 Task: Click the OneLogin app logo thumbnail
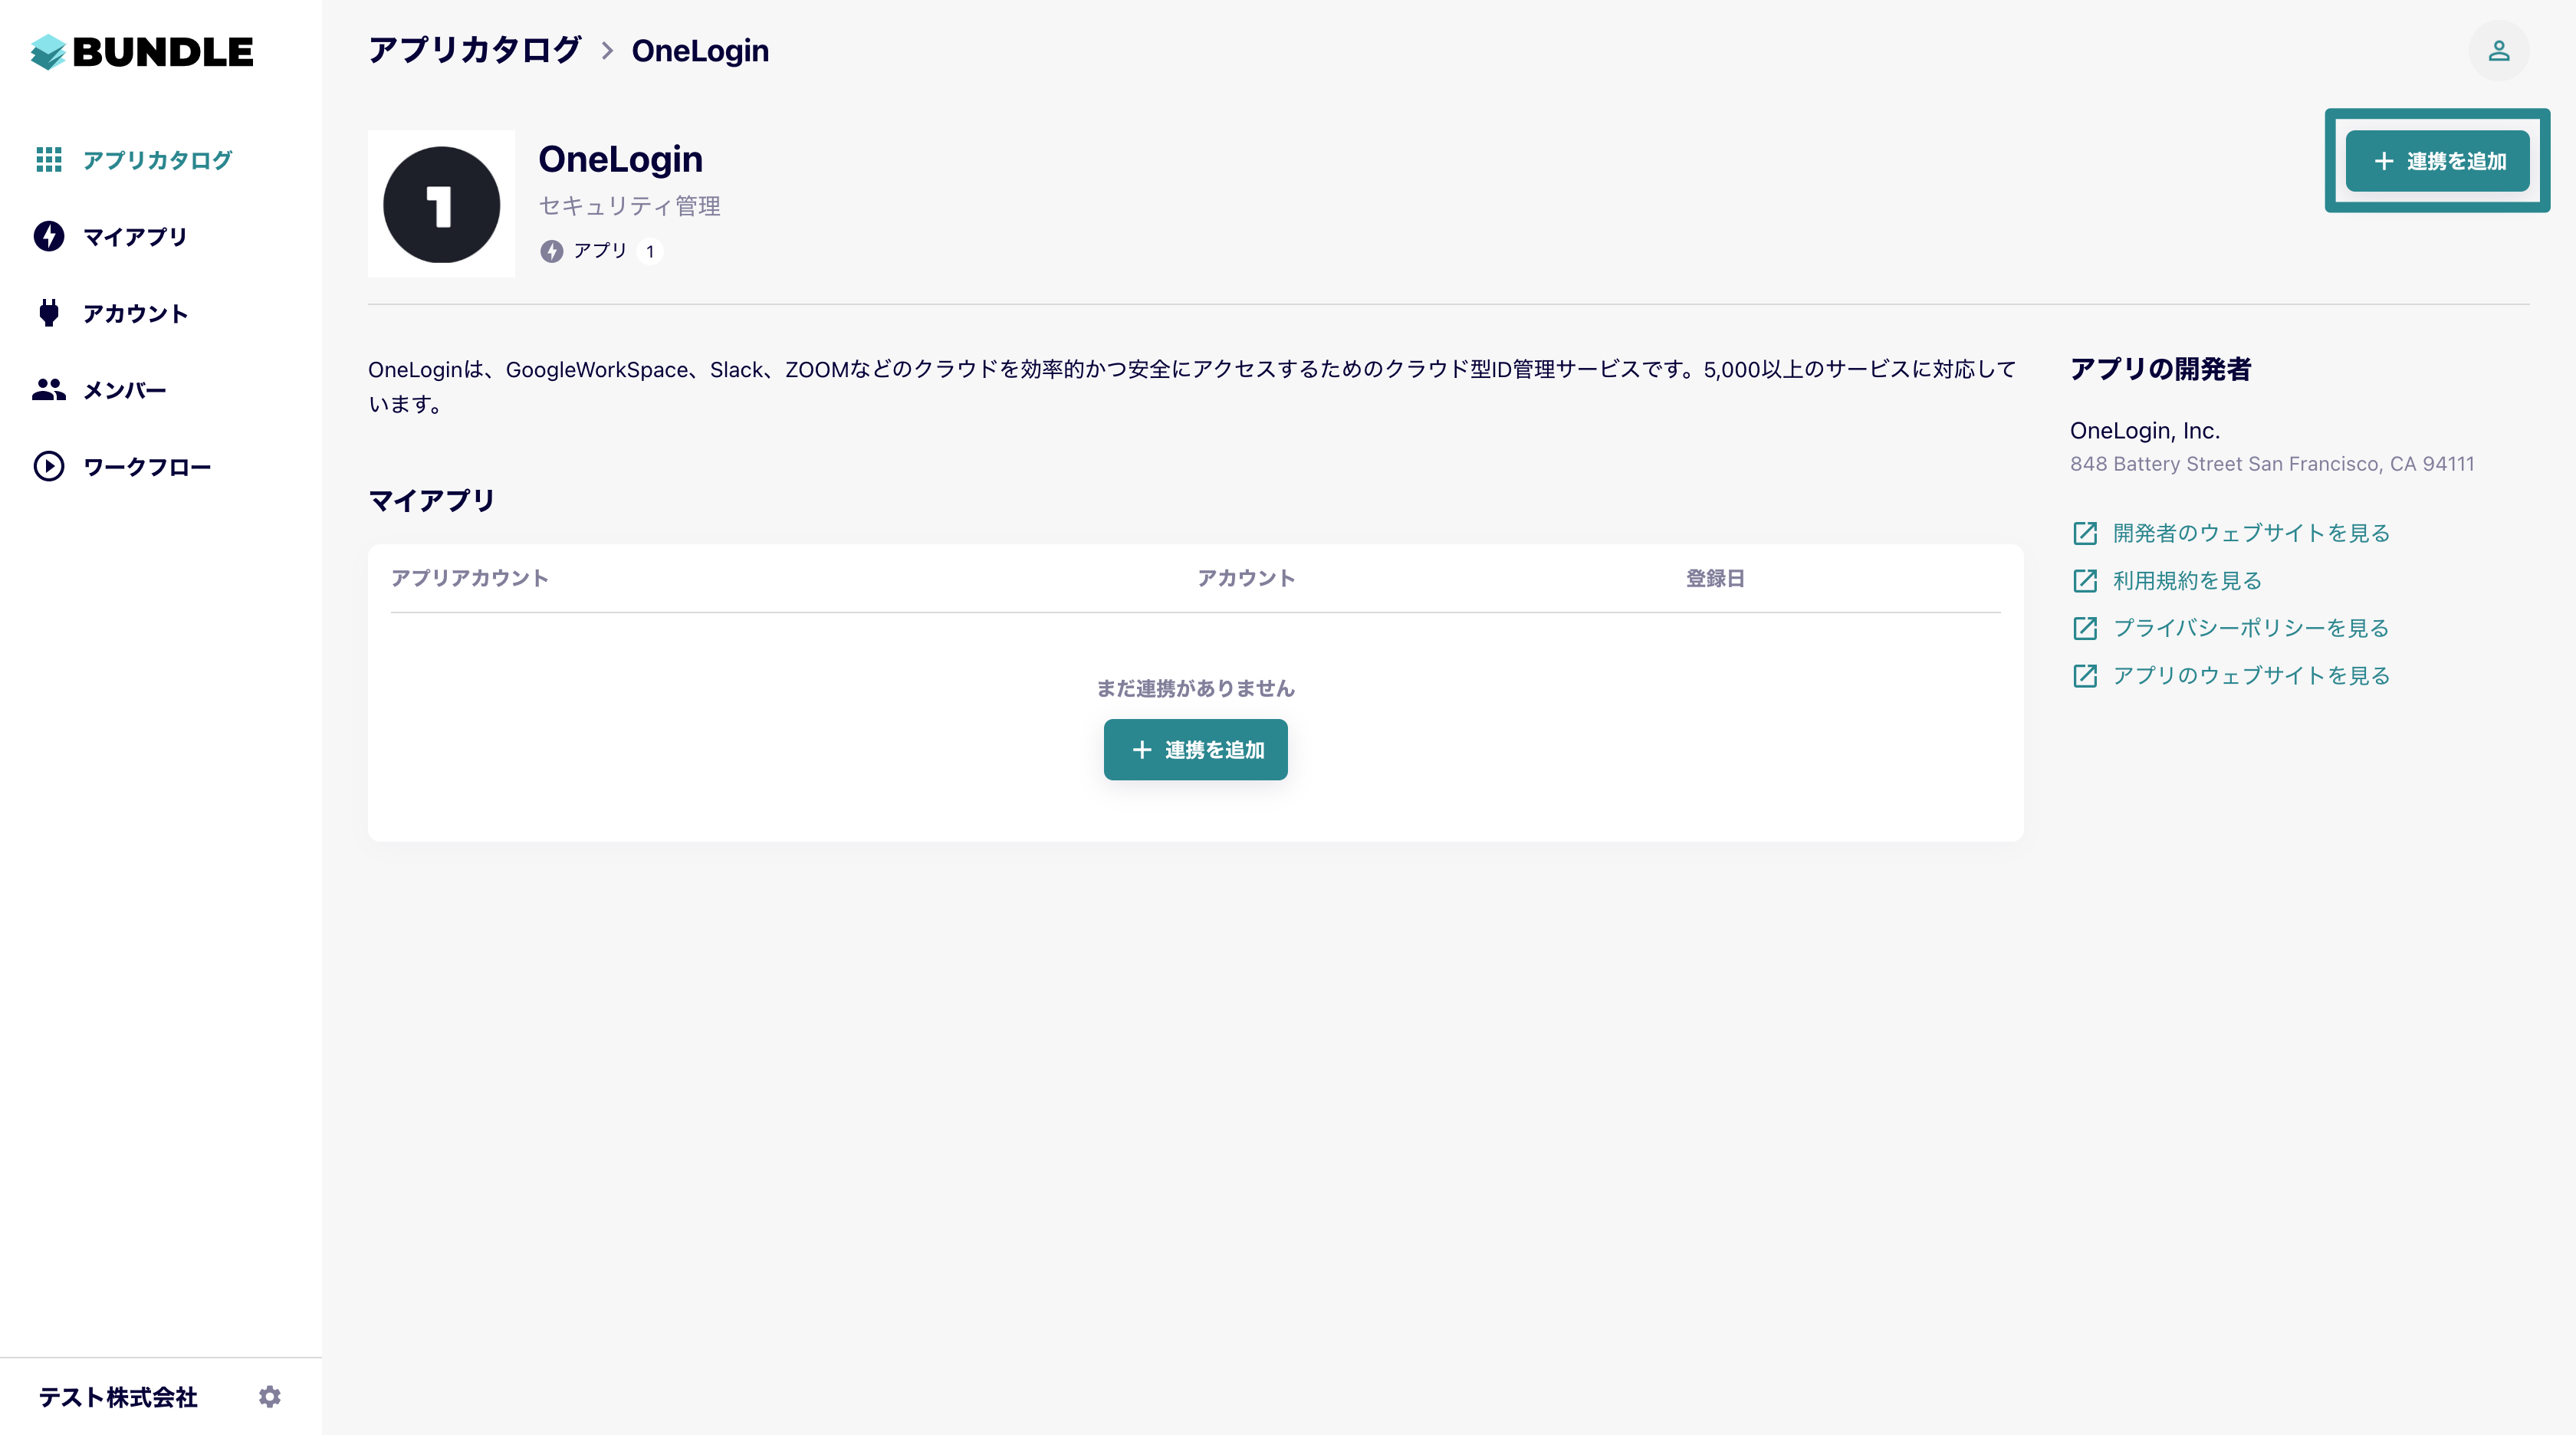[x=442, y=204]
